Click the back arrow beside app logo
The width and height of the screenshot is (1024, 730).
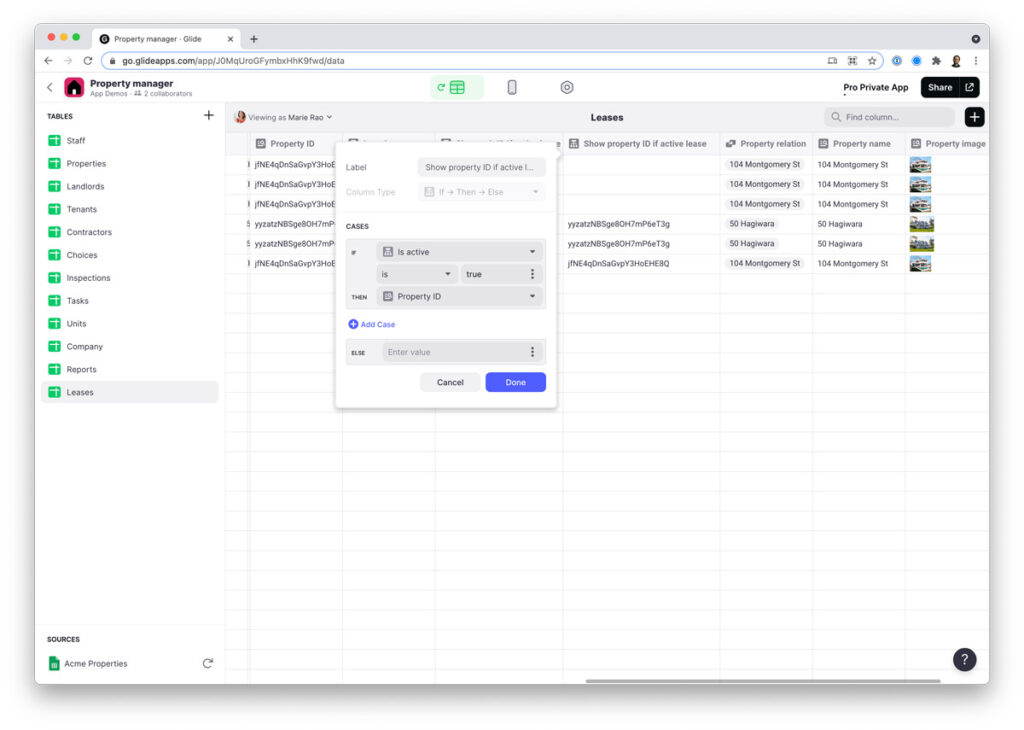click(50, 88)
